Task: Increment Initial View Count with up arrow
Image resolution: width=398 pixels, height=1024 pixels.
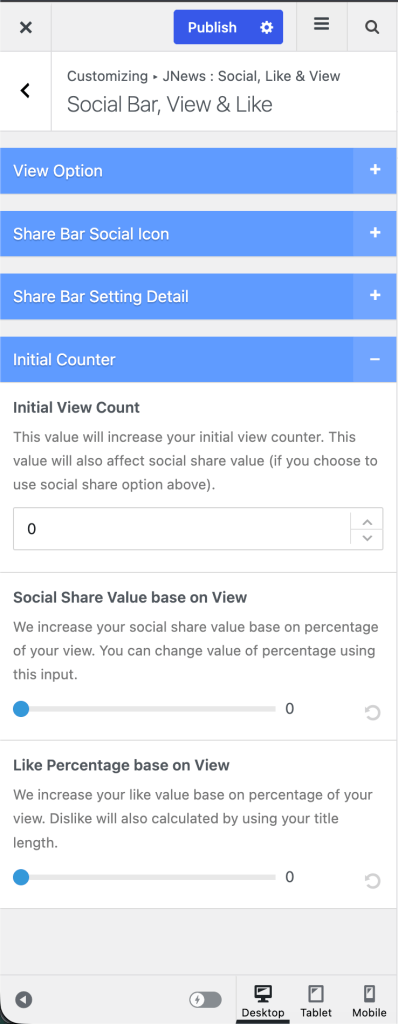Action: point(367,521)
